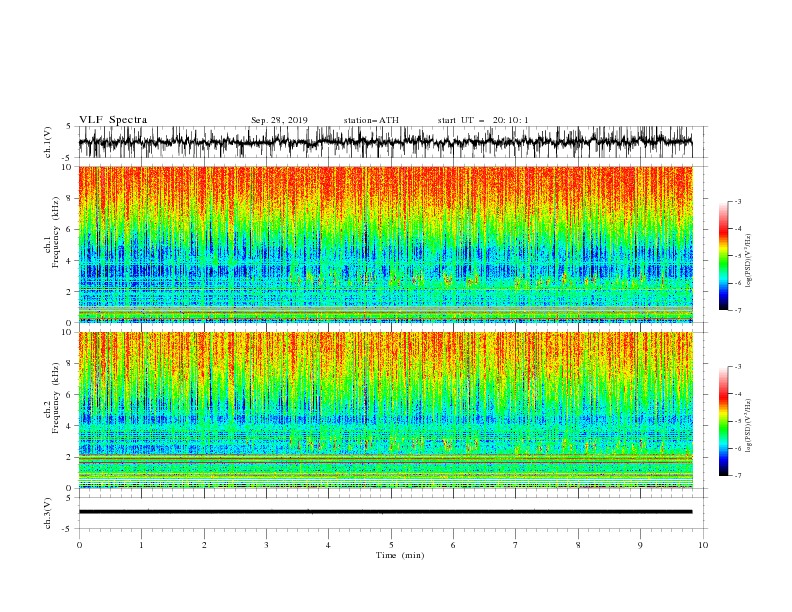
Task: Click the "VLF Spectra" plot title
Action: pyautogui.click(x=113, y=120)
